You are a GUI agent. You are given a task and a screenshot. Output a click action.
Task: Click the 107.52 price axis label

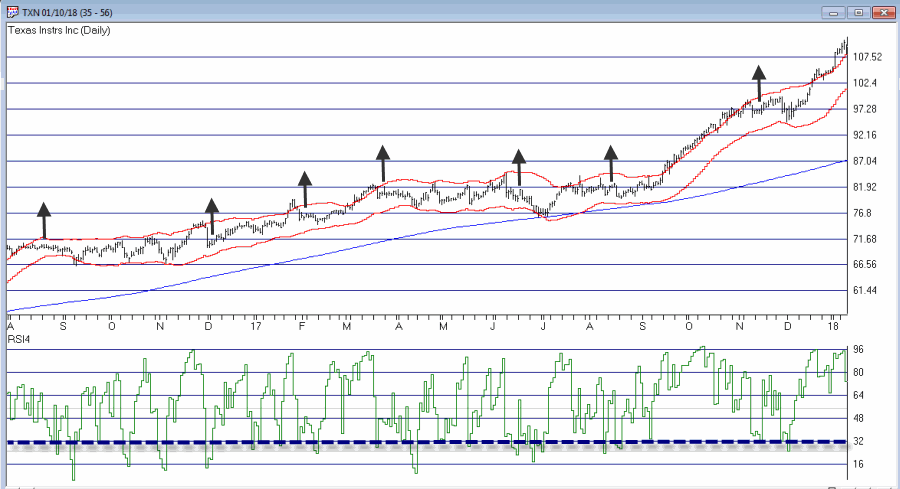point(867,57)
